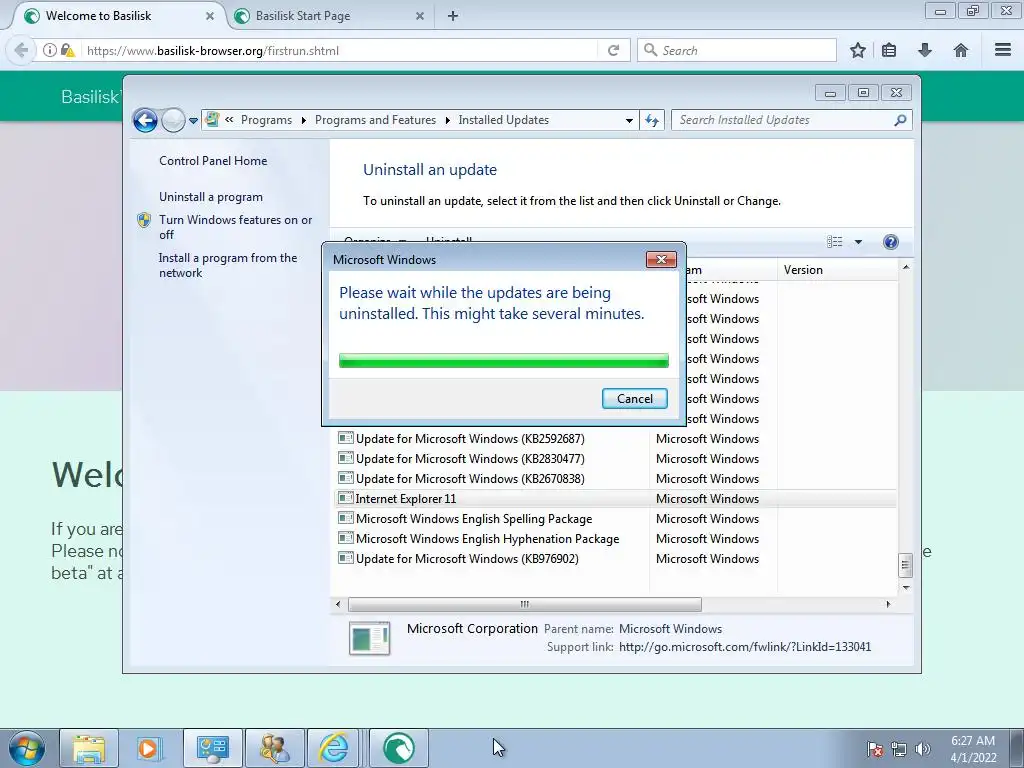Open Uninstall a program link
1024x768 pixels.
(x=211, y=197)
